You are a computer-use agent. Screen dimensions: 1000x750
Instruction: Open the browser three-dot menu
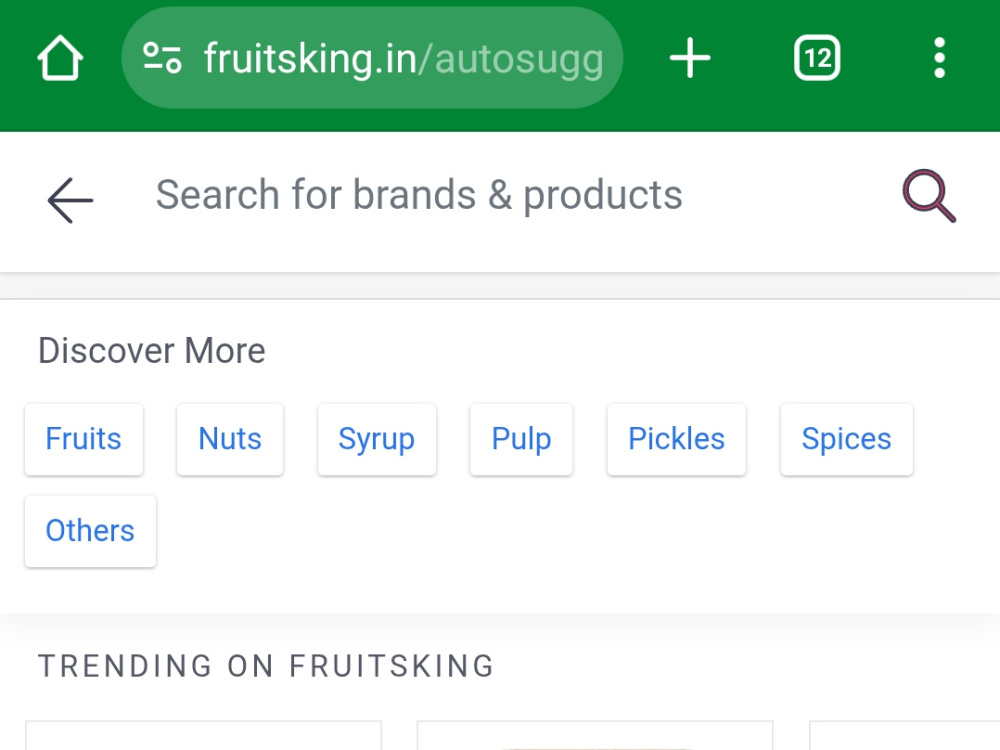point(939,58)
